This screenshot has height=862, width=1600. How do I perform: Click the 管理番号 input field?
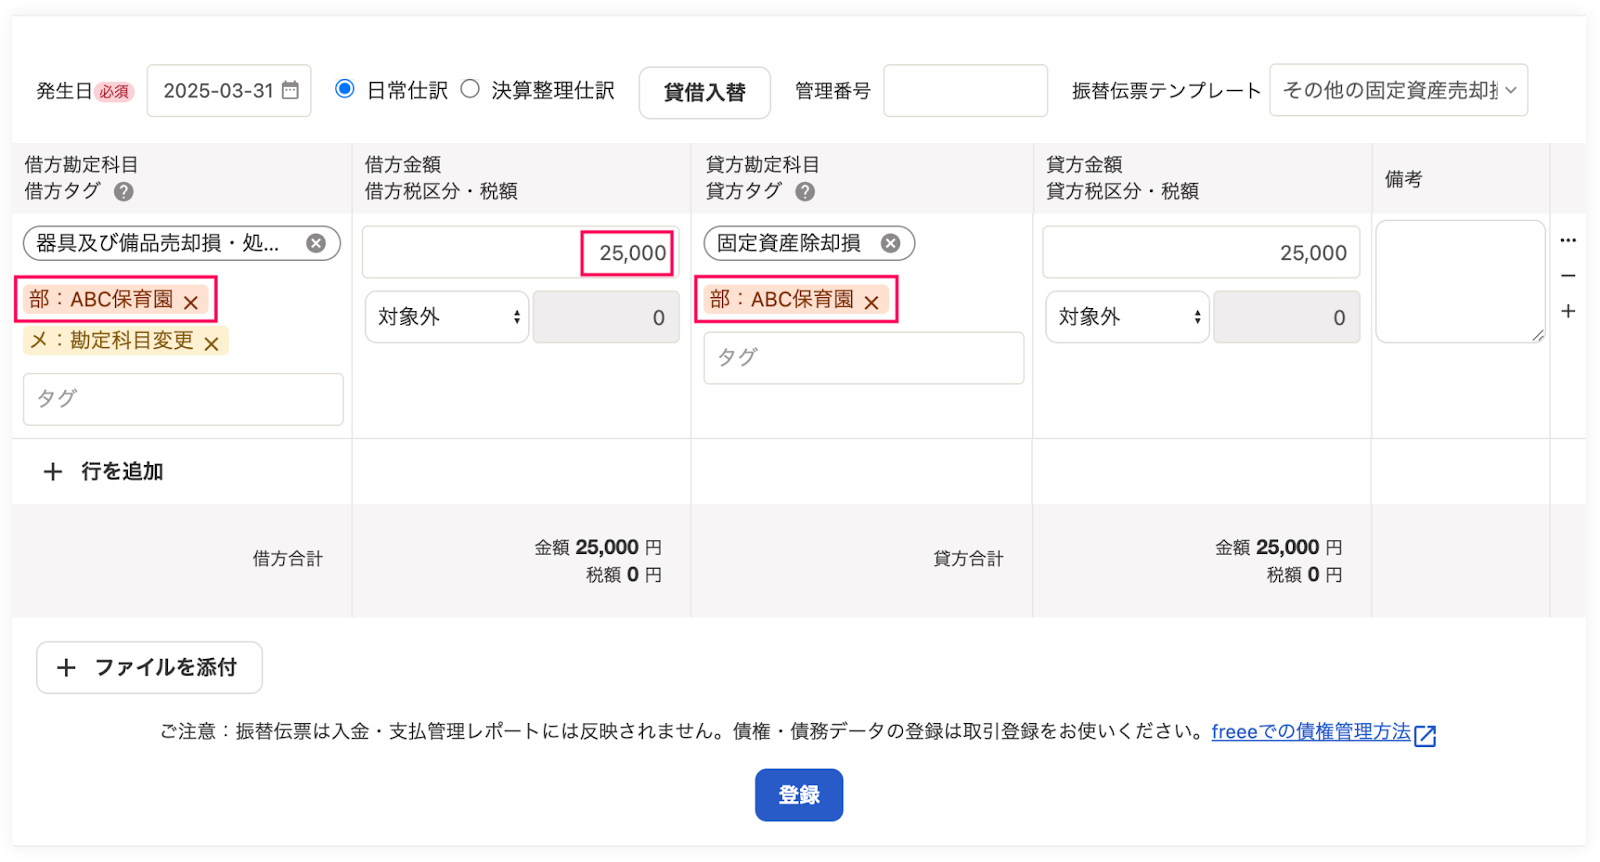(x=965, y=90)
